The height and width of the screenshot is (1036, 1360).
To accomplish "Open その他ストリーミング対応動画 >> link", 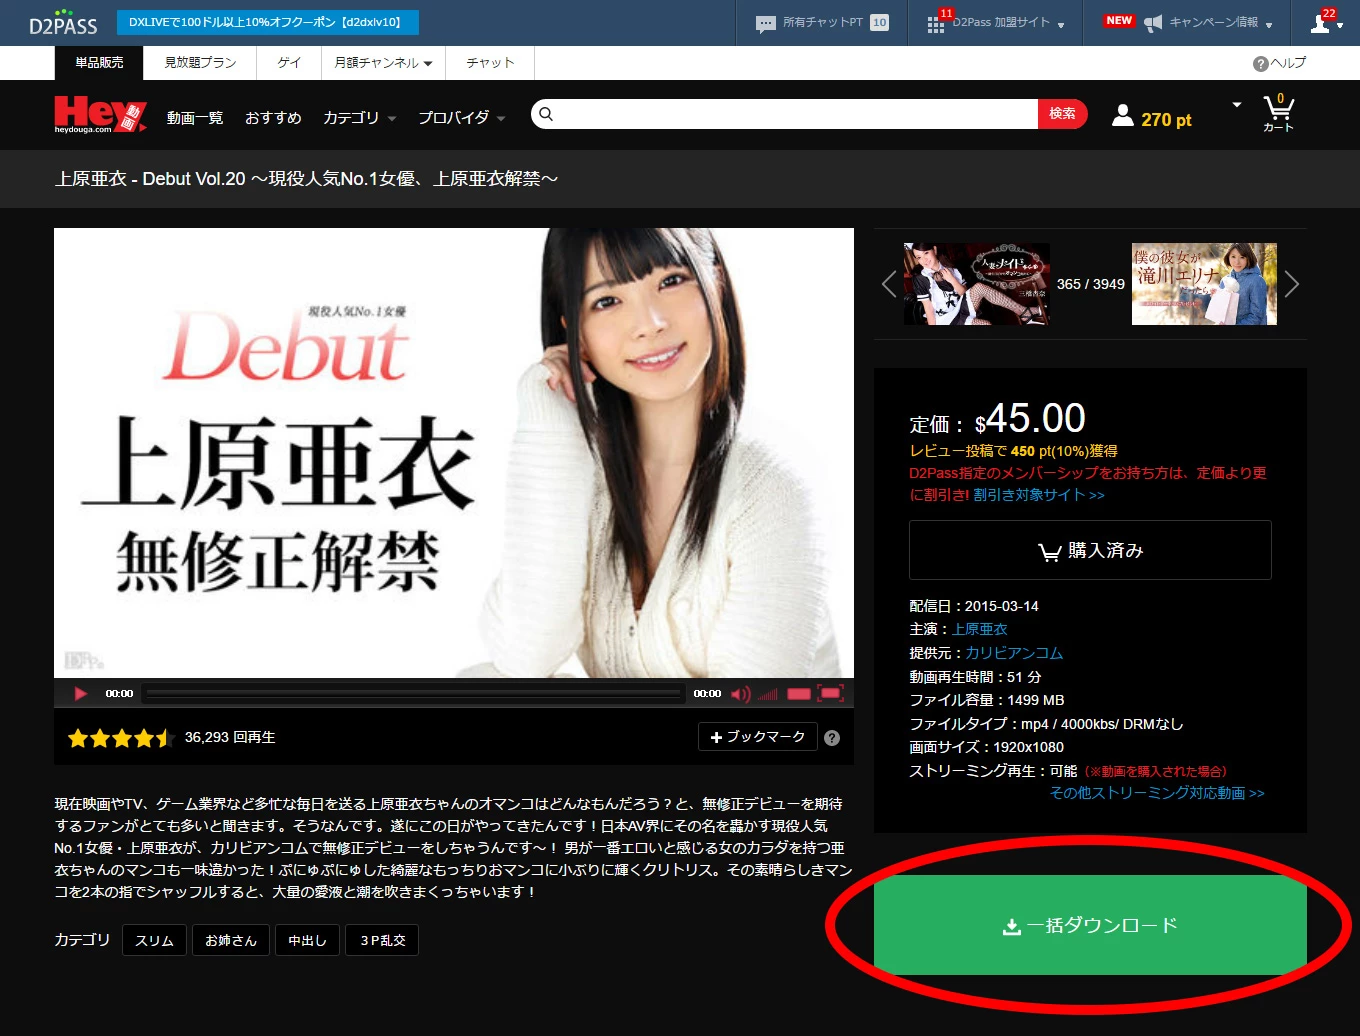I will 1157,793.
